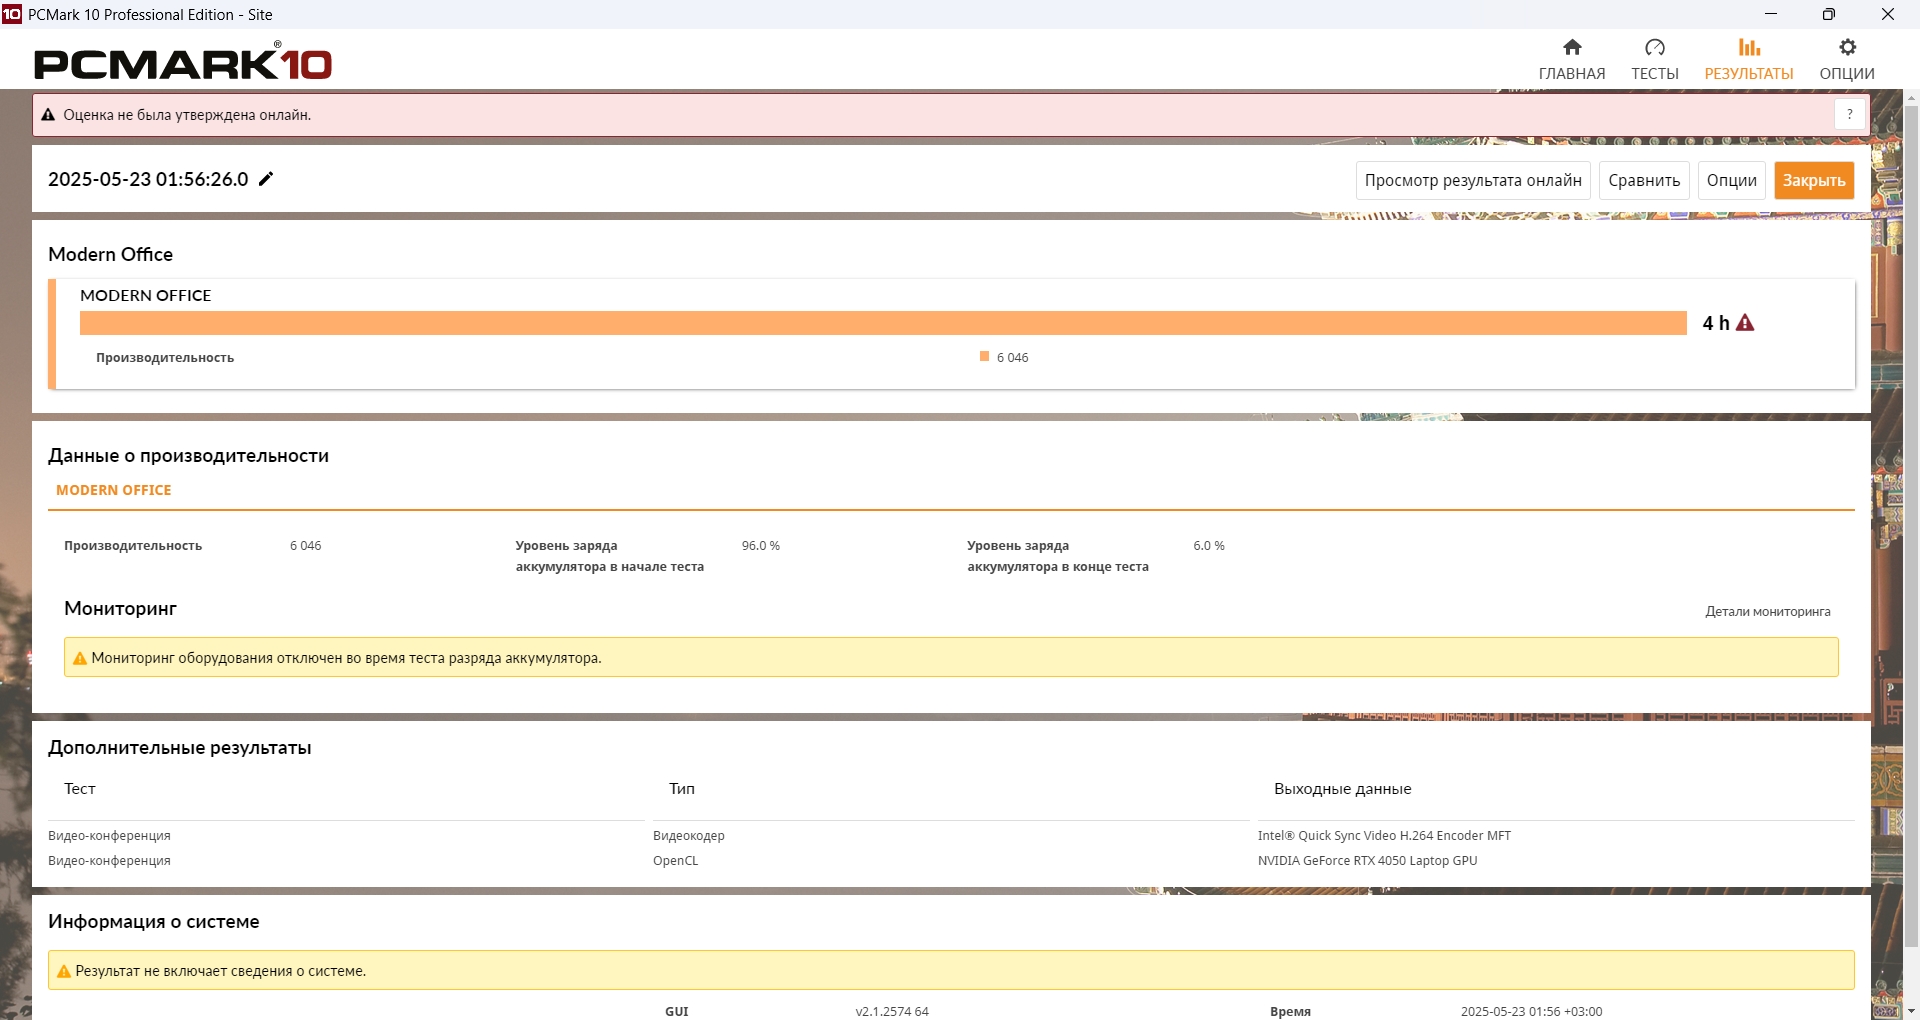Click Видео-конференция in the Видеокодер row
Screen dimensions: 1920x1020
110,836
